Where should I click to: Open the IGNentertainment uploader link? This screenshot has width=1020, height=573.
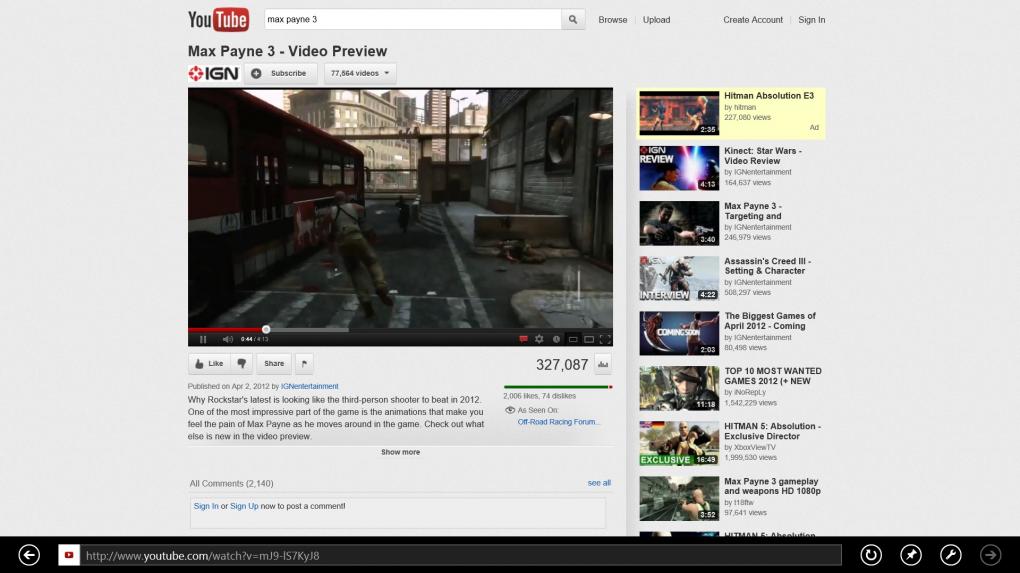310,386
